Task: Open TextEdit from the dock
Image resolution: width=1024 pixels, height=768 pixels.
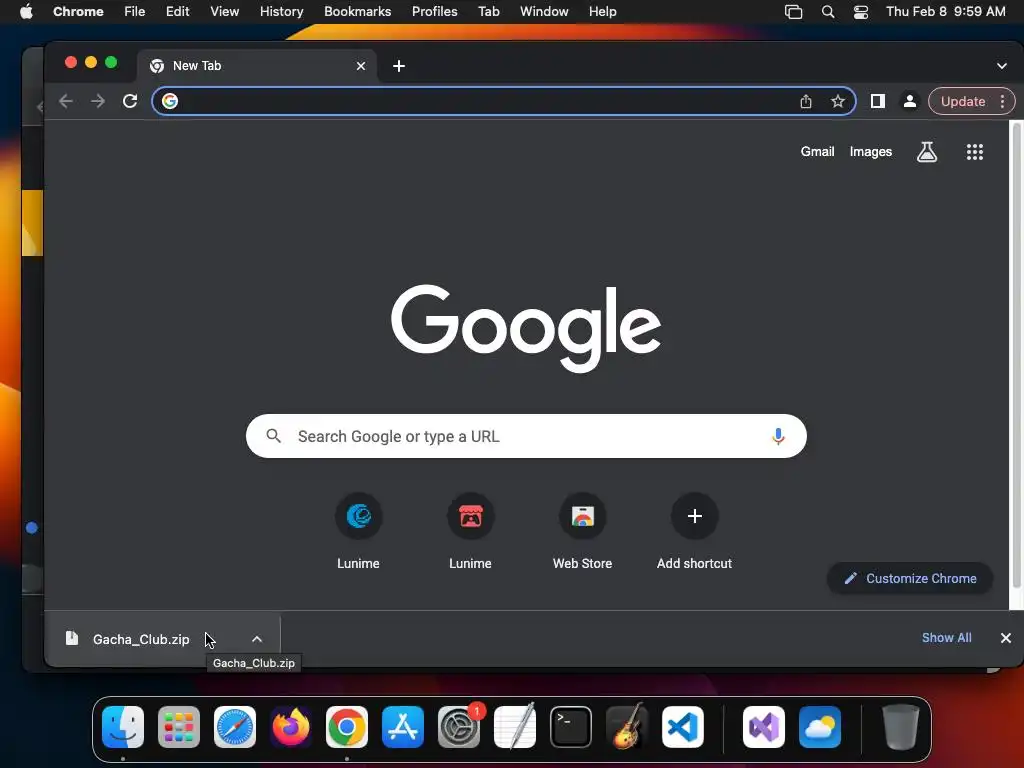Action: click(x=515, y=727)
